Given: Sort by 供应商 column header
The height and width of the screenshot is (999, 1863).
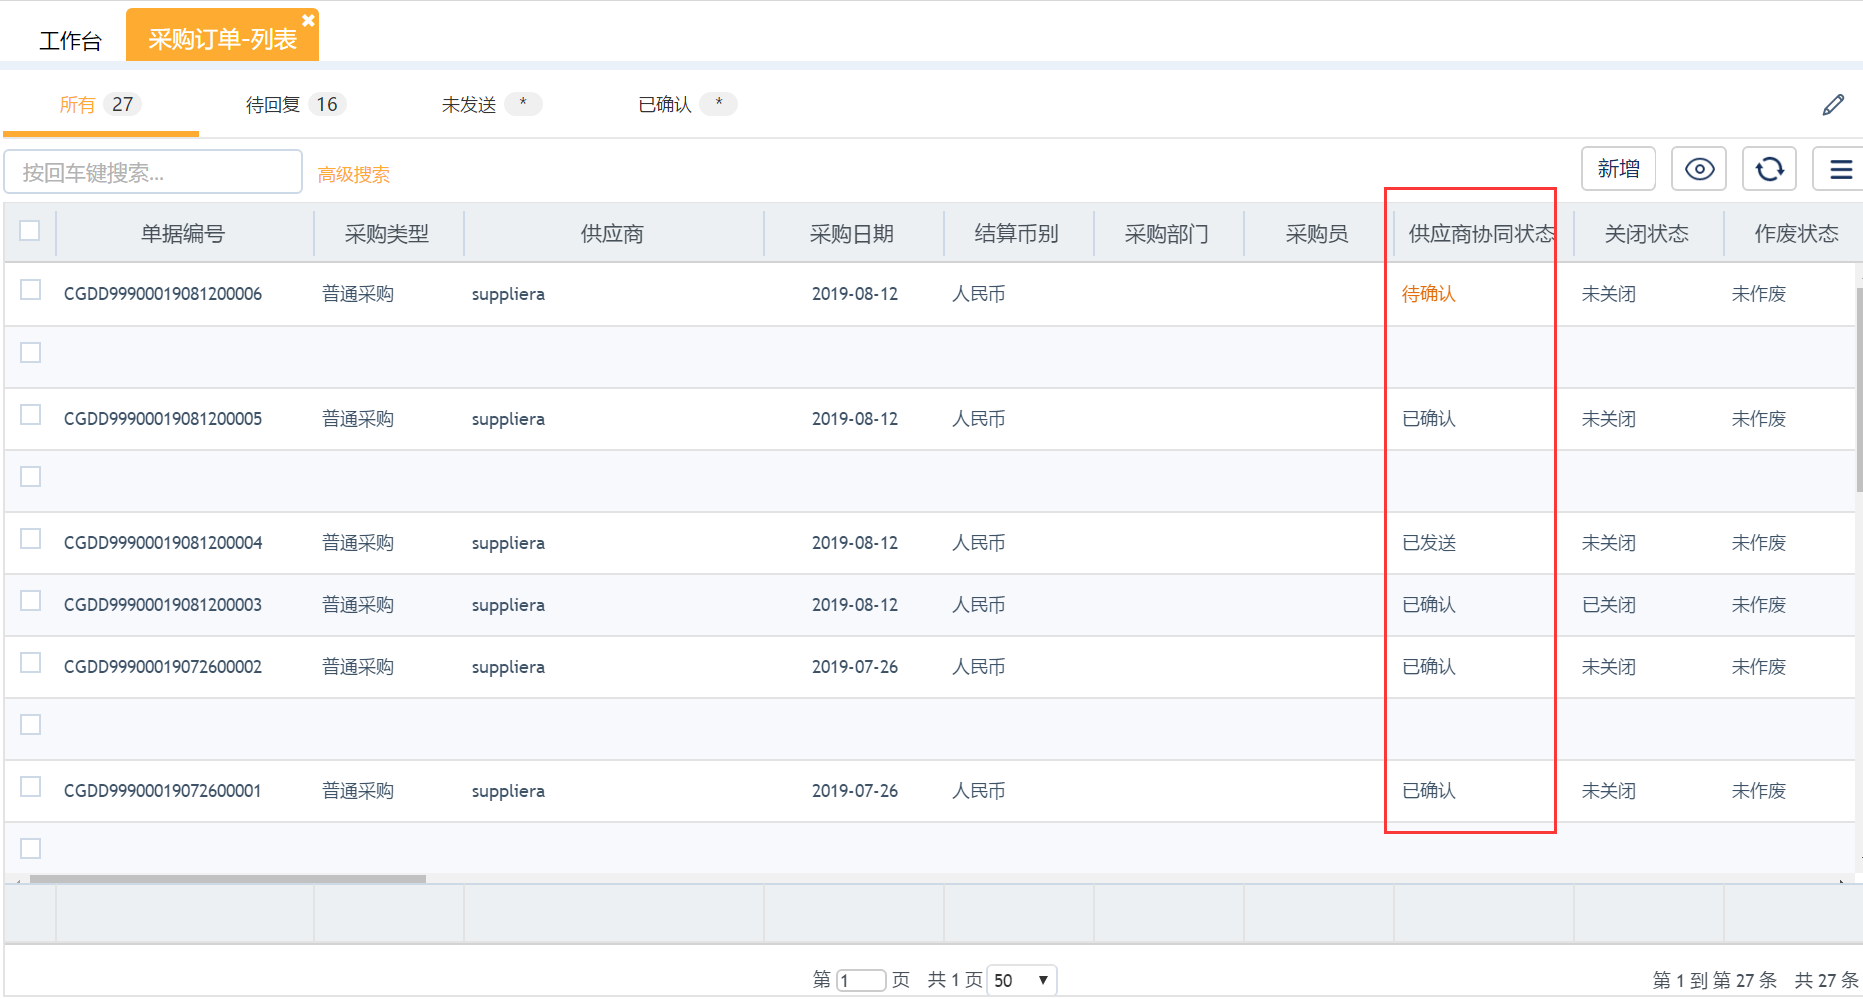Looking at the screenshot, I should coord(612,234).
